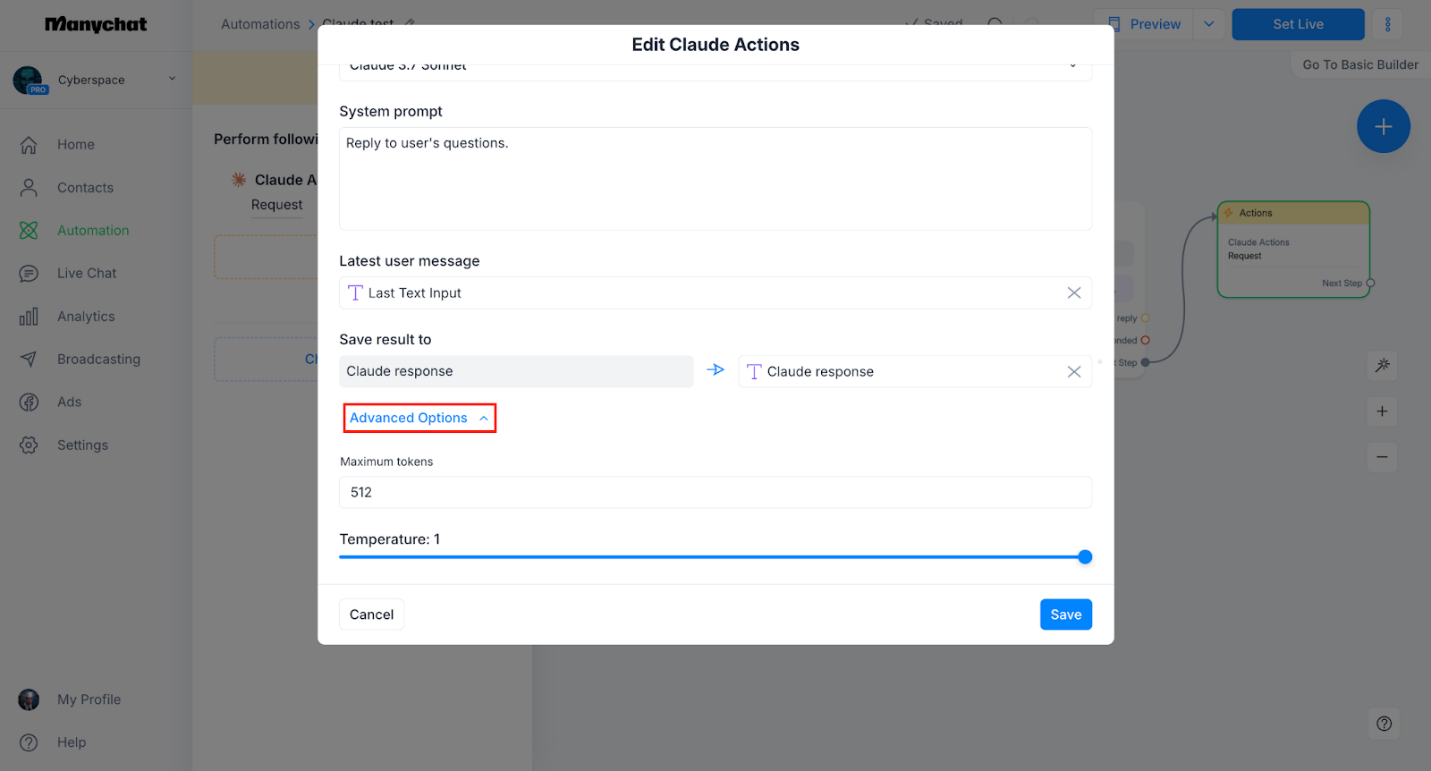Open Settings gear in sidebar
The image size is (1431, 771).
(x=29, y=446)
